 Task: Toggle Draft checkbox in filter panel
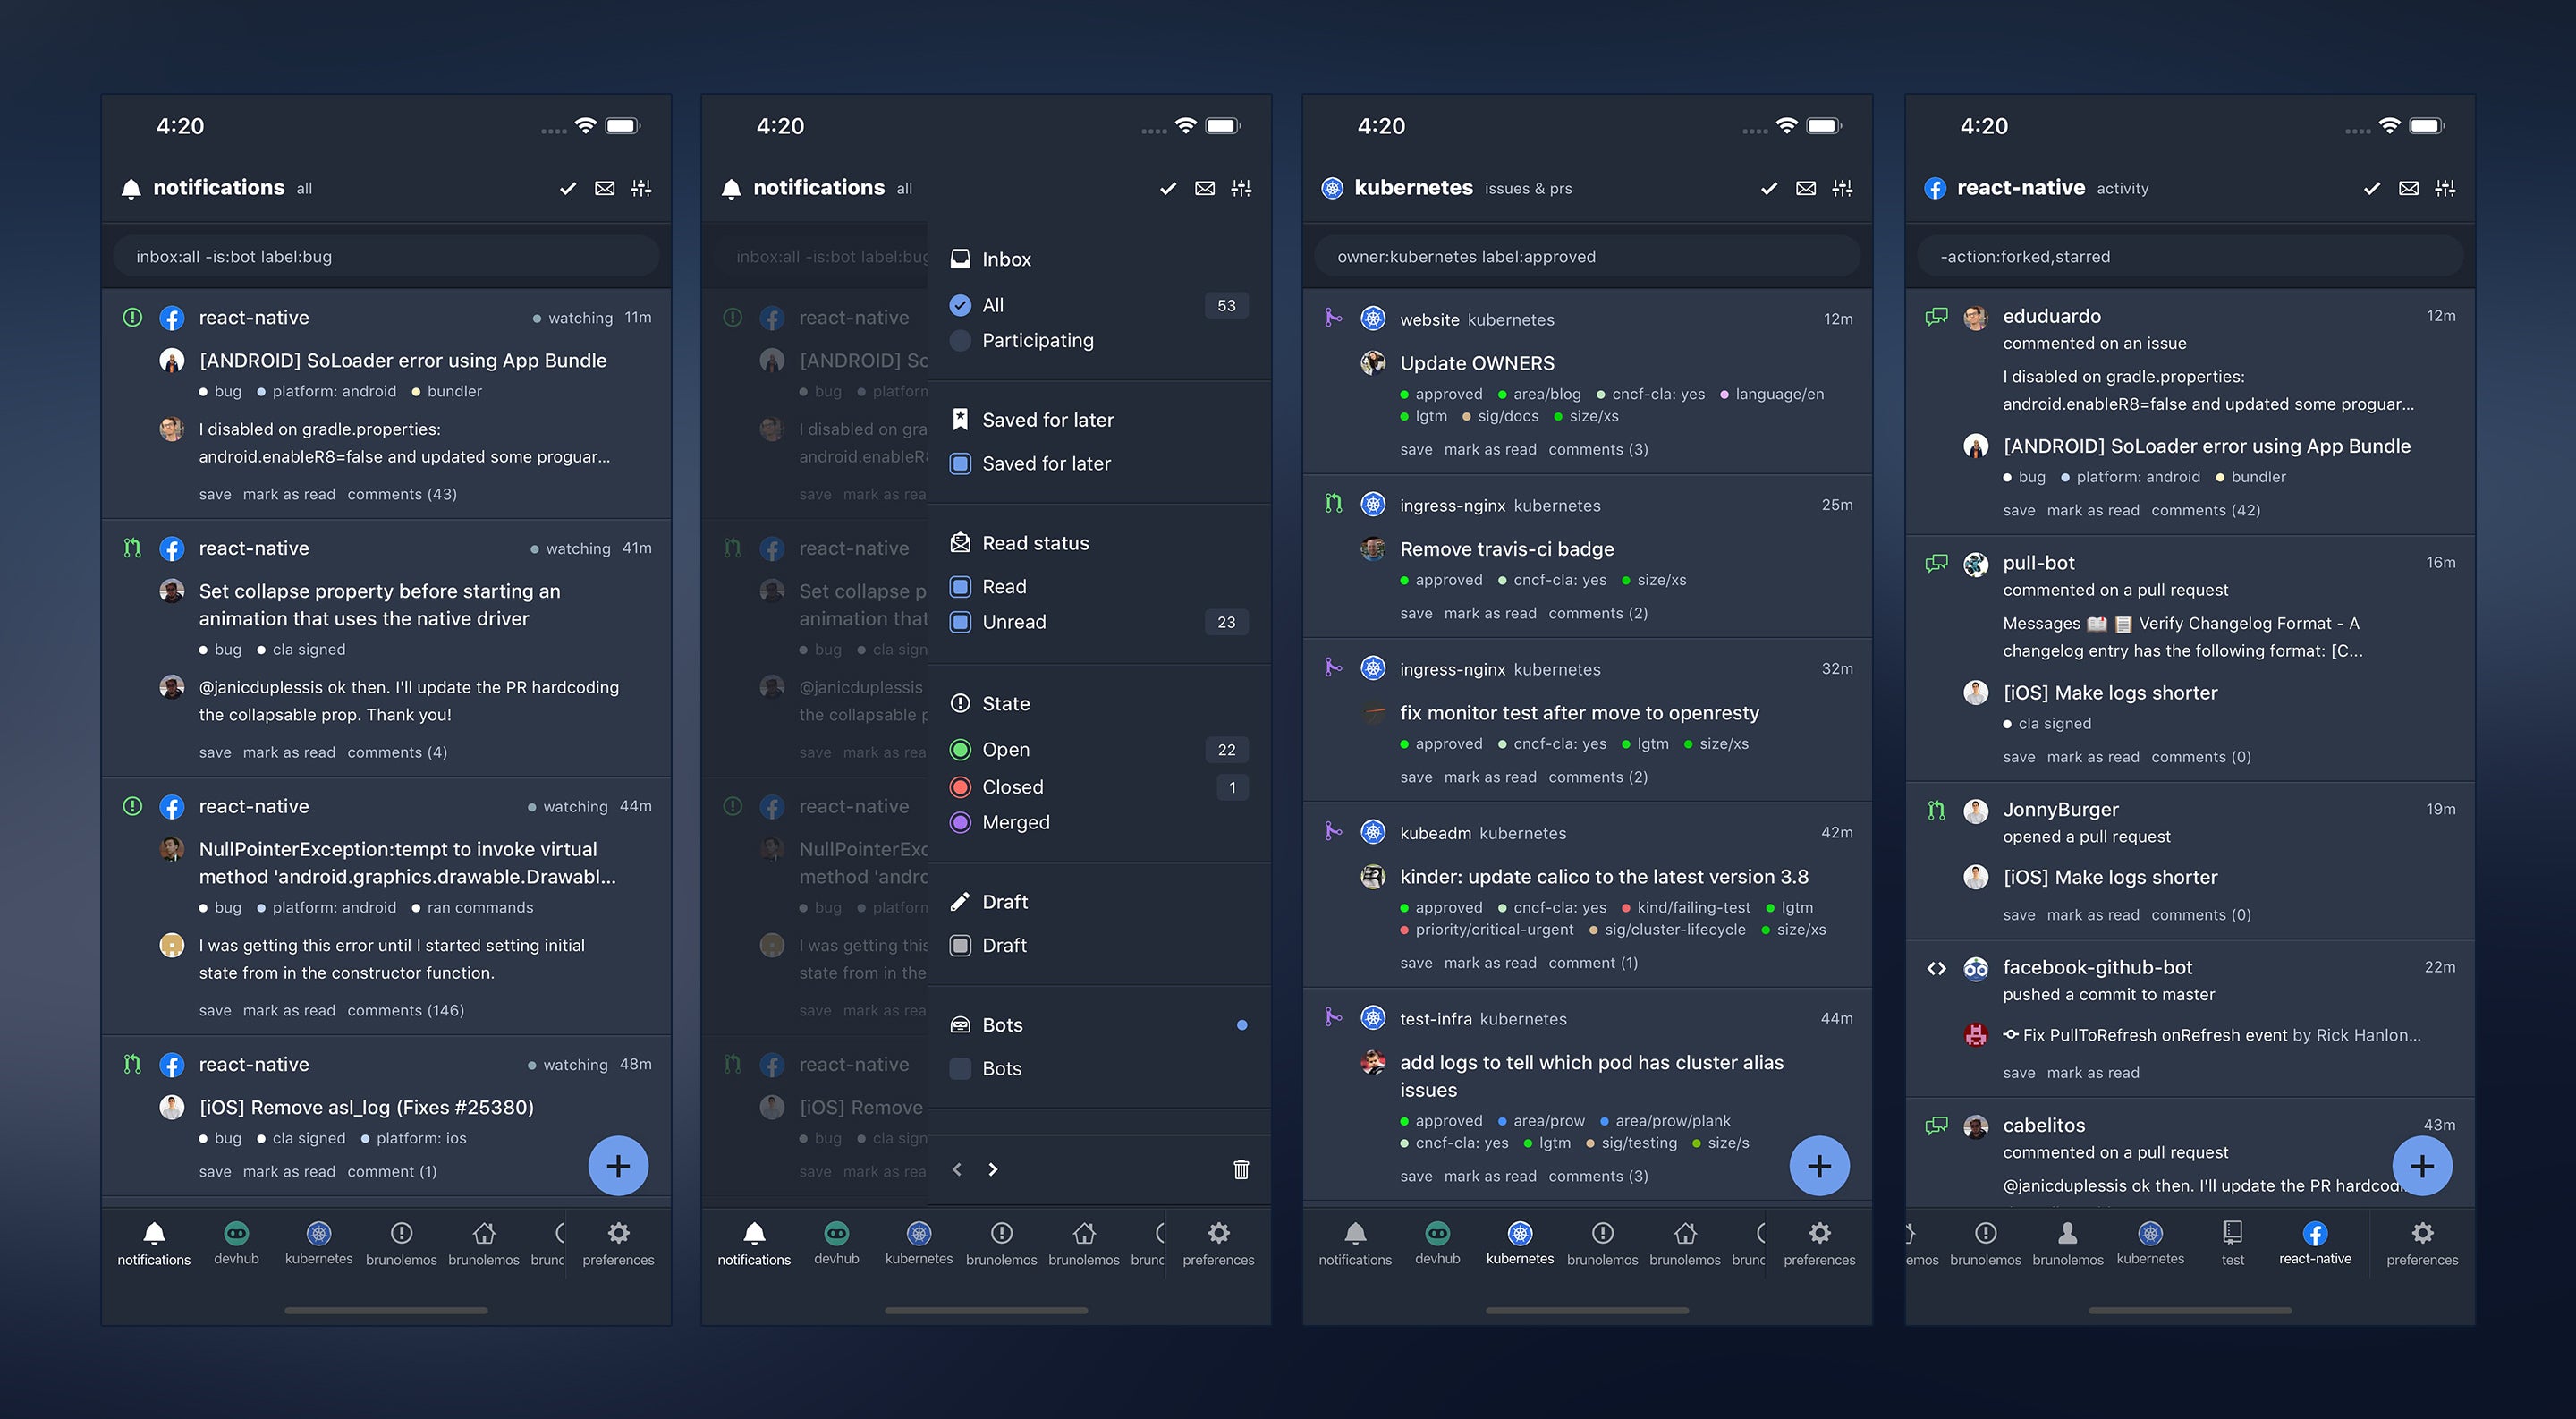tap(960, 945)
